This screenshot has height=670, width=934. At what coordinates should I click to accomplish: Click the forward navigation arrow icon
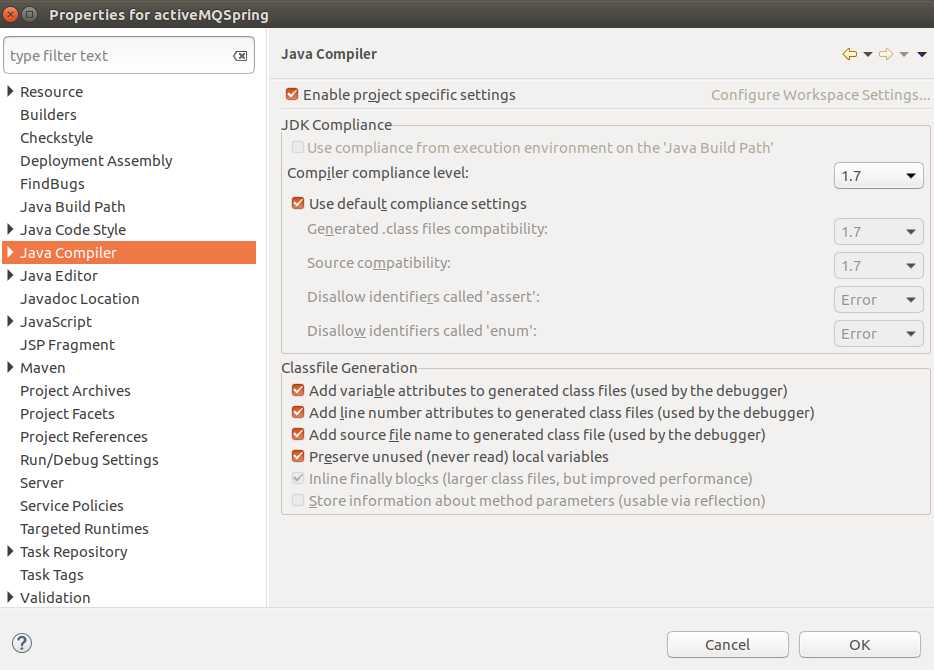point(885,54)
